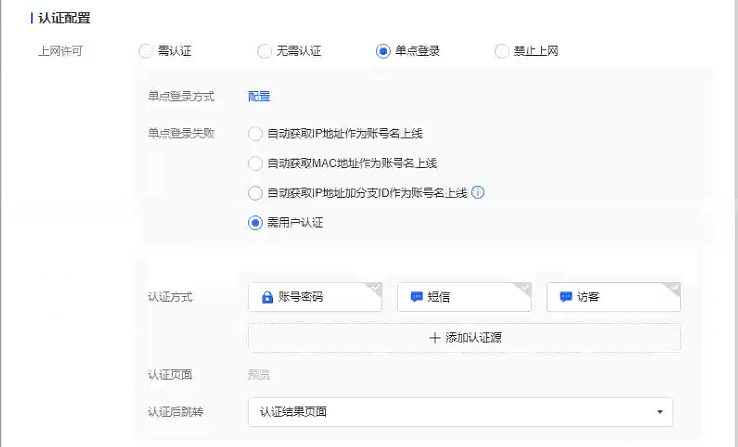The width and height of the screenshot is (738, 447).
Task: Choose 自动获取MAC地址作为账号名上线 option
Action: tap(255, 163)
